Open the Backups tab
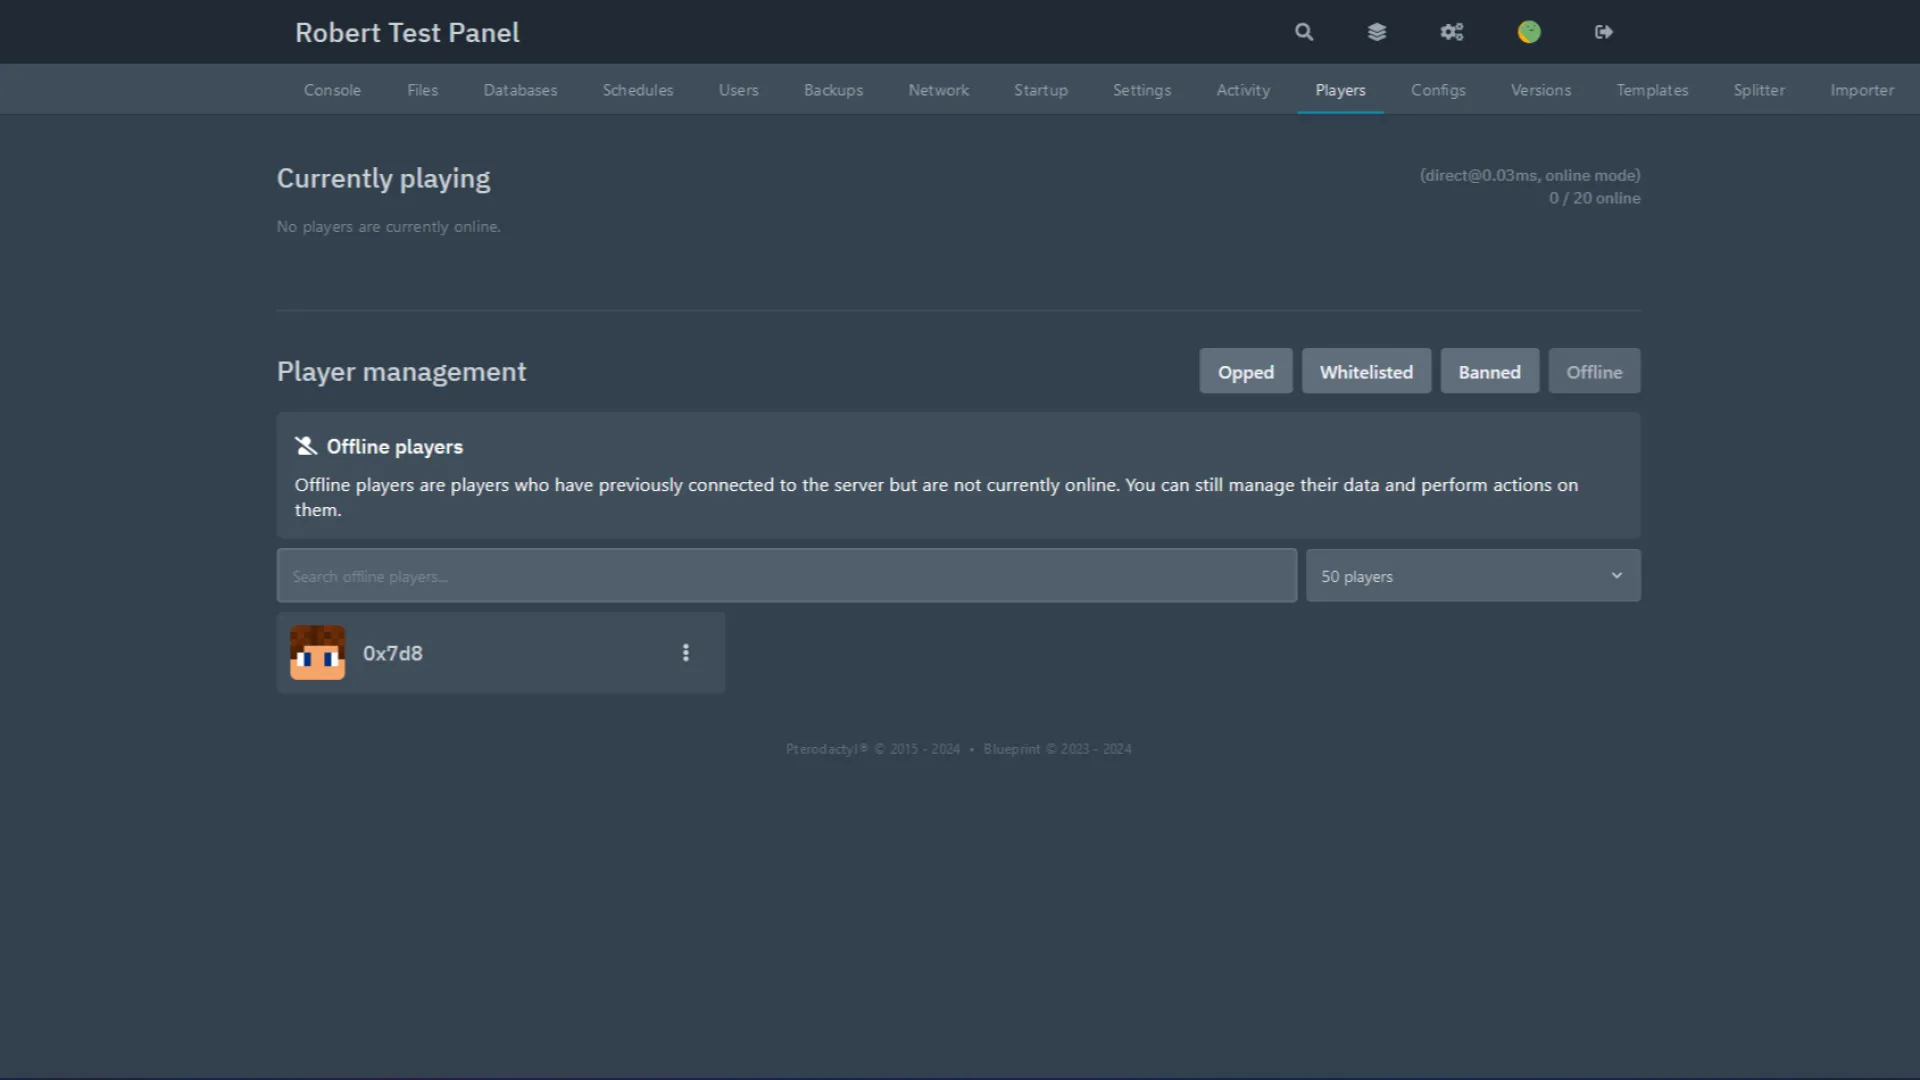Viewport: 1920px width, 1080px height. coord(833,89)
